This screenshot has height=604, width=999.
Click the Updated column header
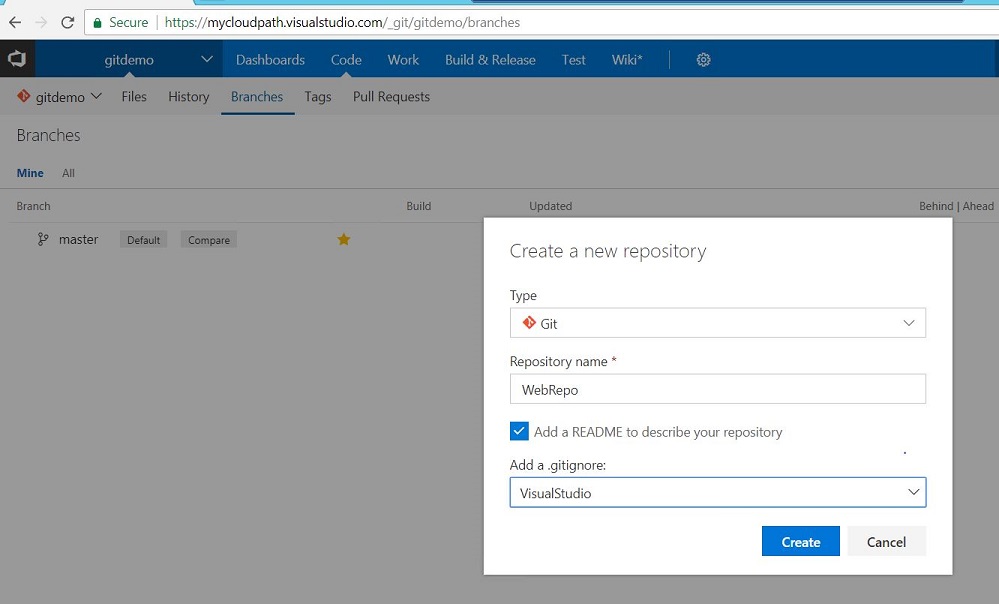550,206
